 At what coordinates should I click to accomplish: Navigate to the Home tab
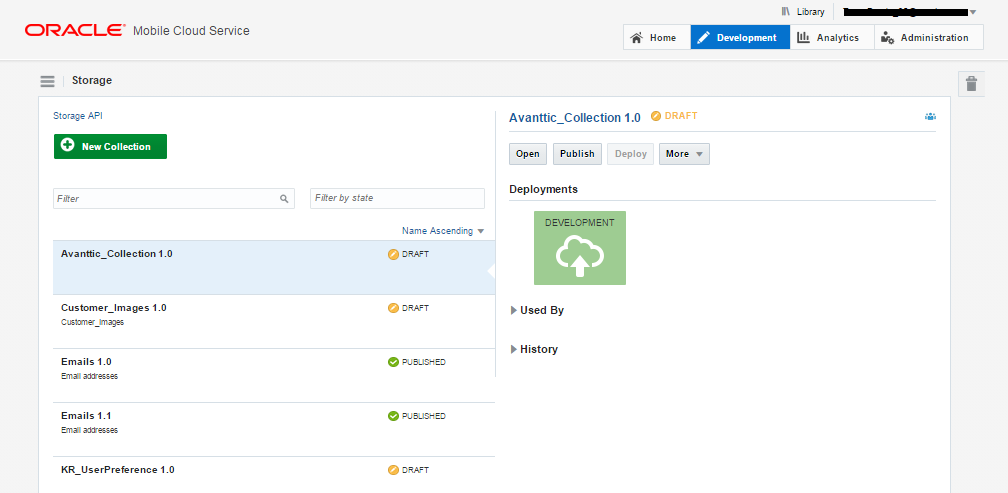pos(653,38)
